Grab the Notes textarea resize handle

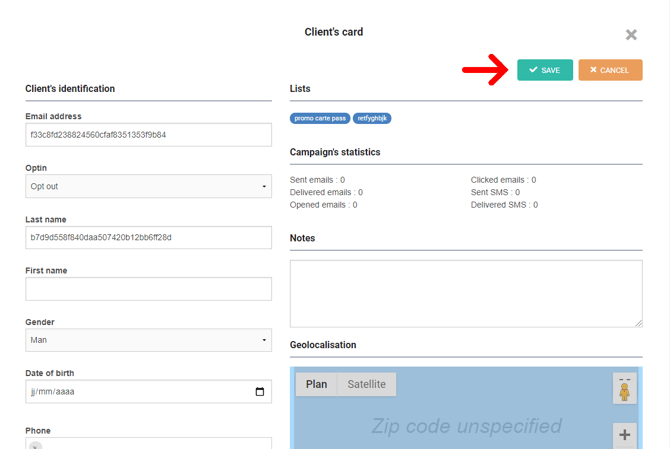(x=637, y=322)
